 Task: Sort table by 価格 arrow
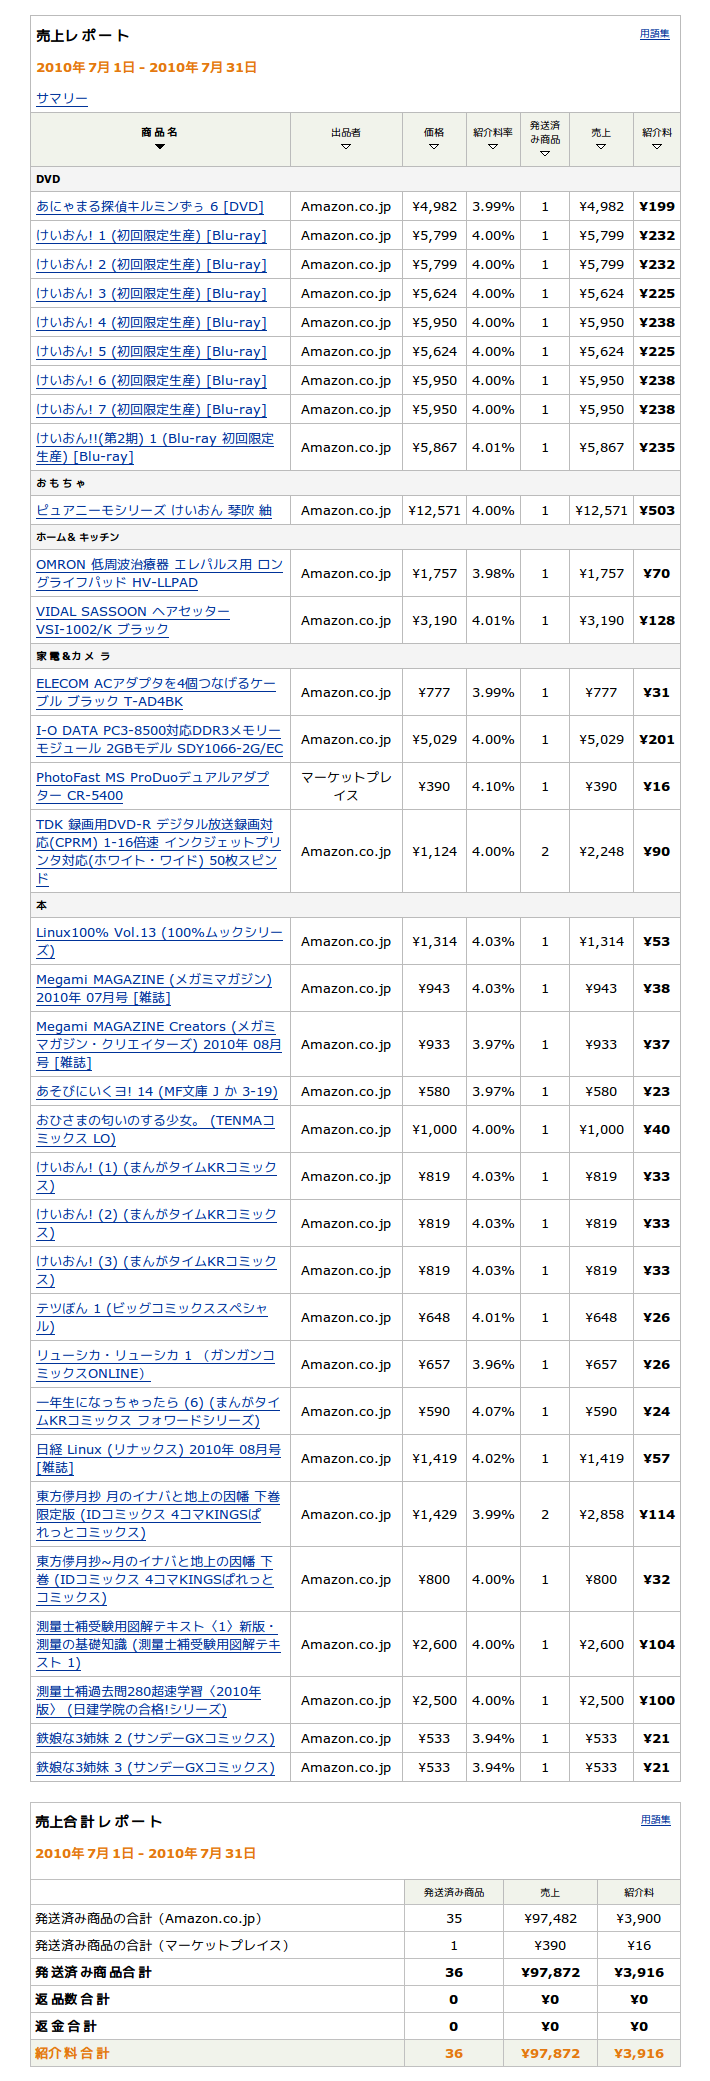click(x=434, y=147)
